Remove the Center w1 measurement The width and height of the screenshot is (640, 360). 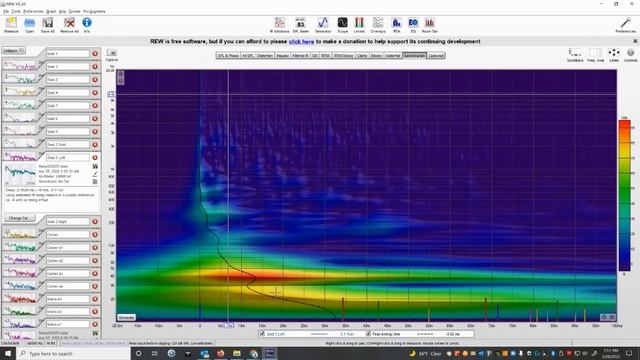click(x=95, y=247)
